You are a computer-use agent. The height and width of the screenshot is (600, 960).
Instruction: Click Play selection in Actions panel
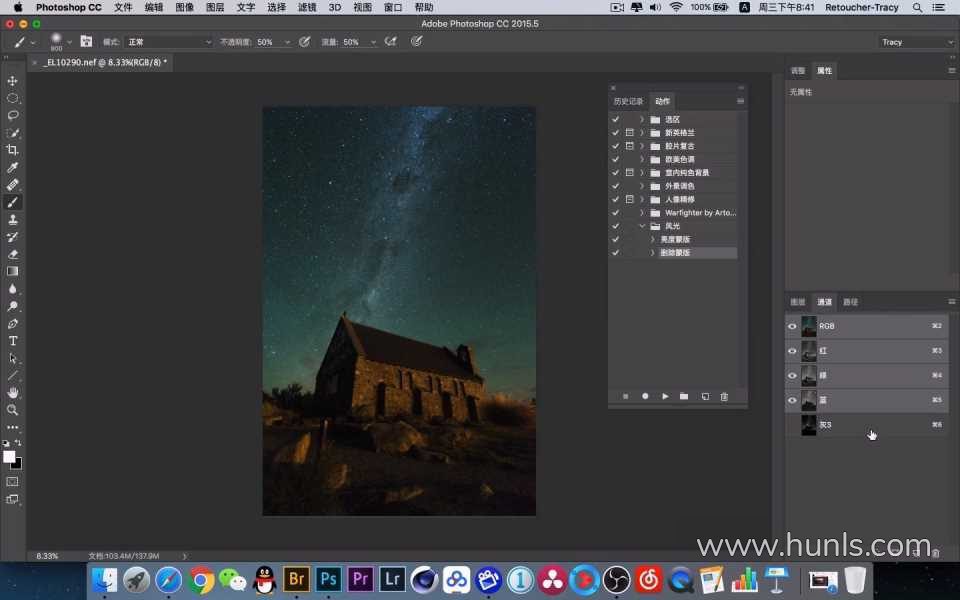click(x=665, y=396)
